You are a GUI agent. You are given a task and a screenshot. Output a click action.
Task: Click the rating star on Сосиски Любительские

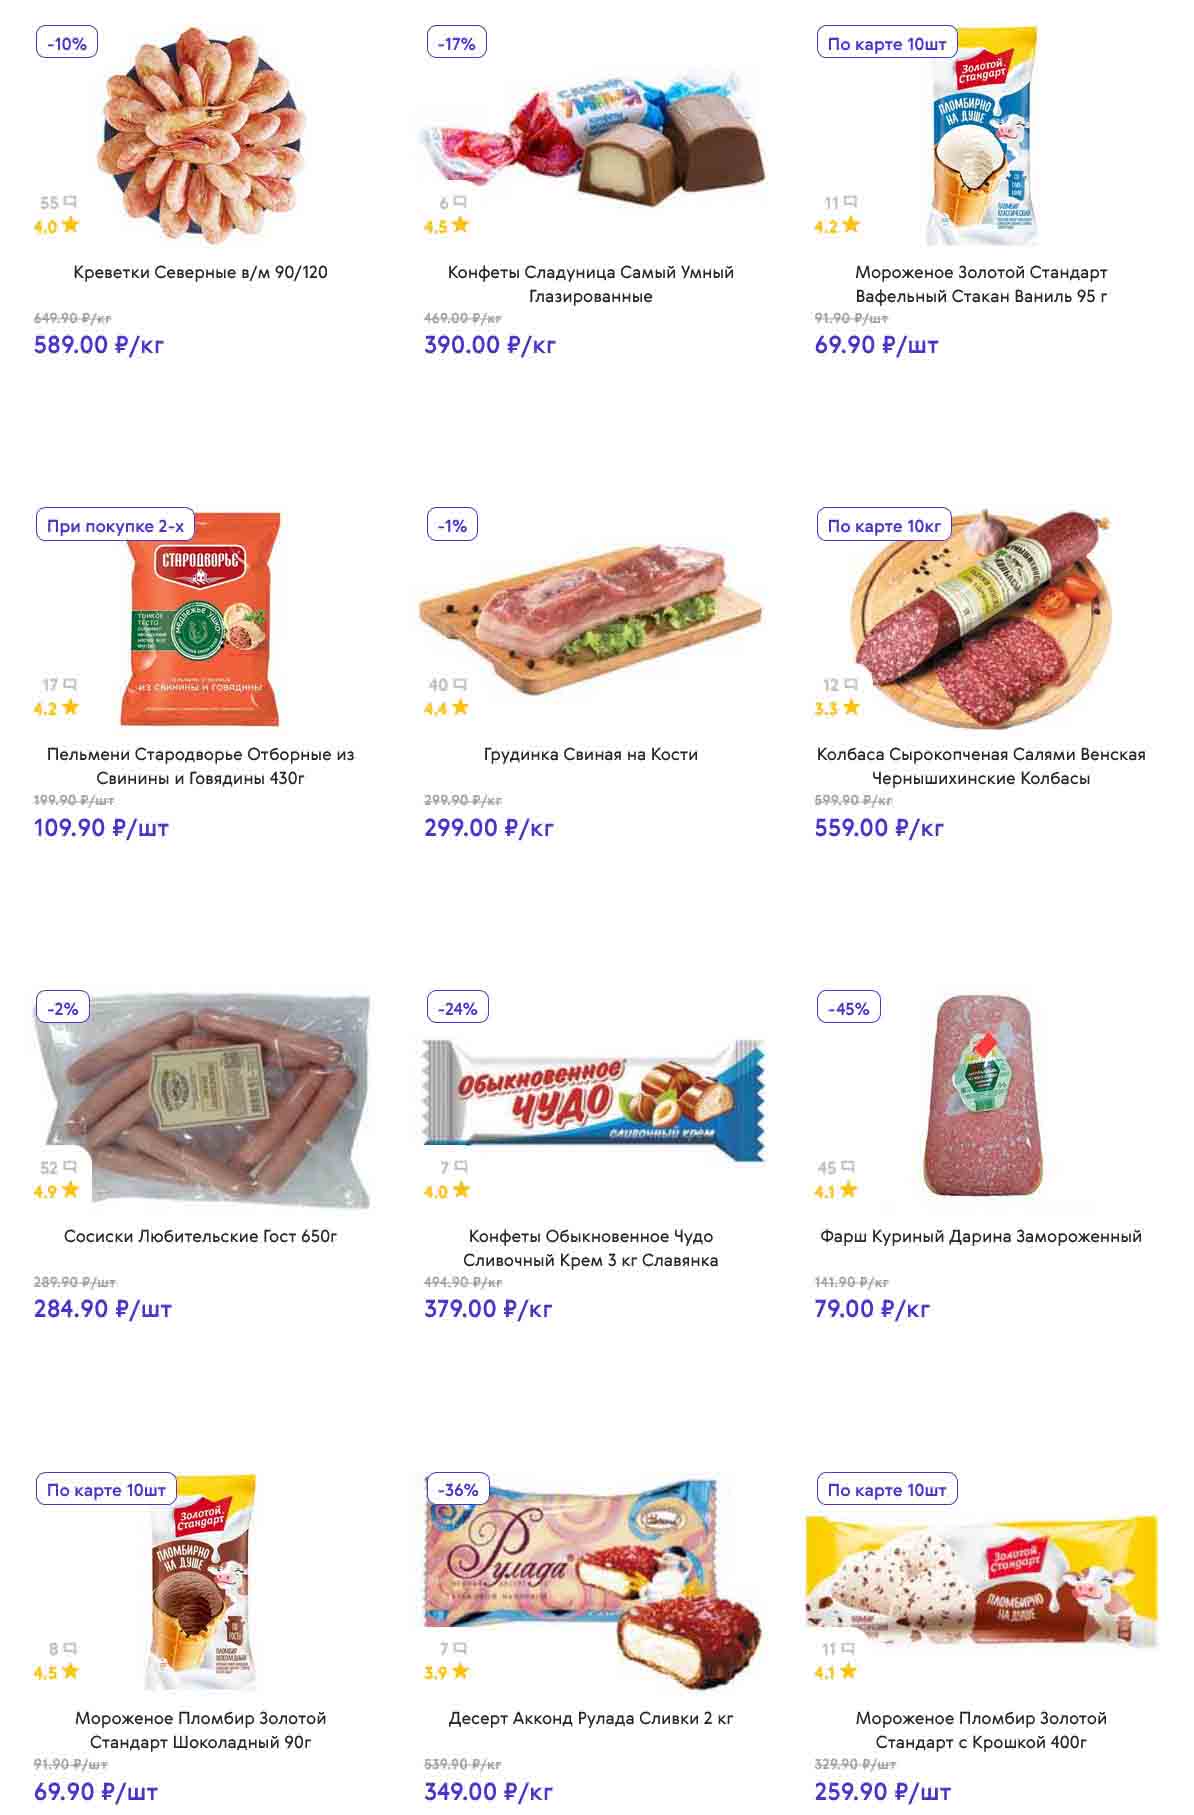point(70,1190)
